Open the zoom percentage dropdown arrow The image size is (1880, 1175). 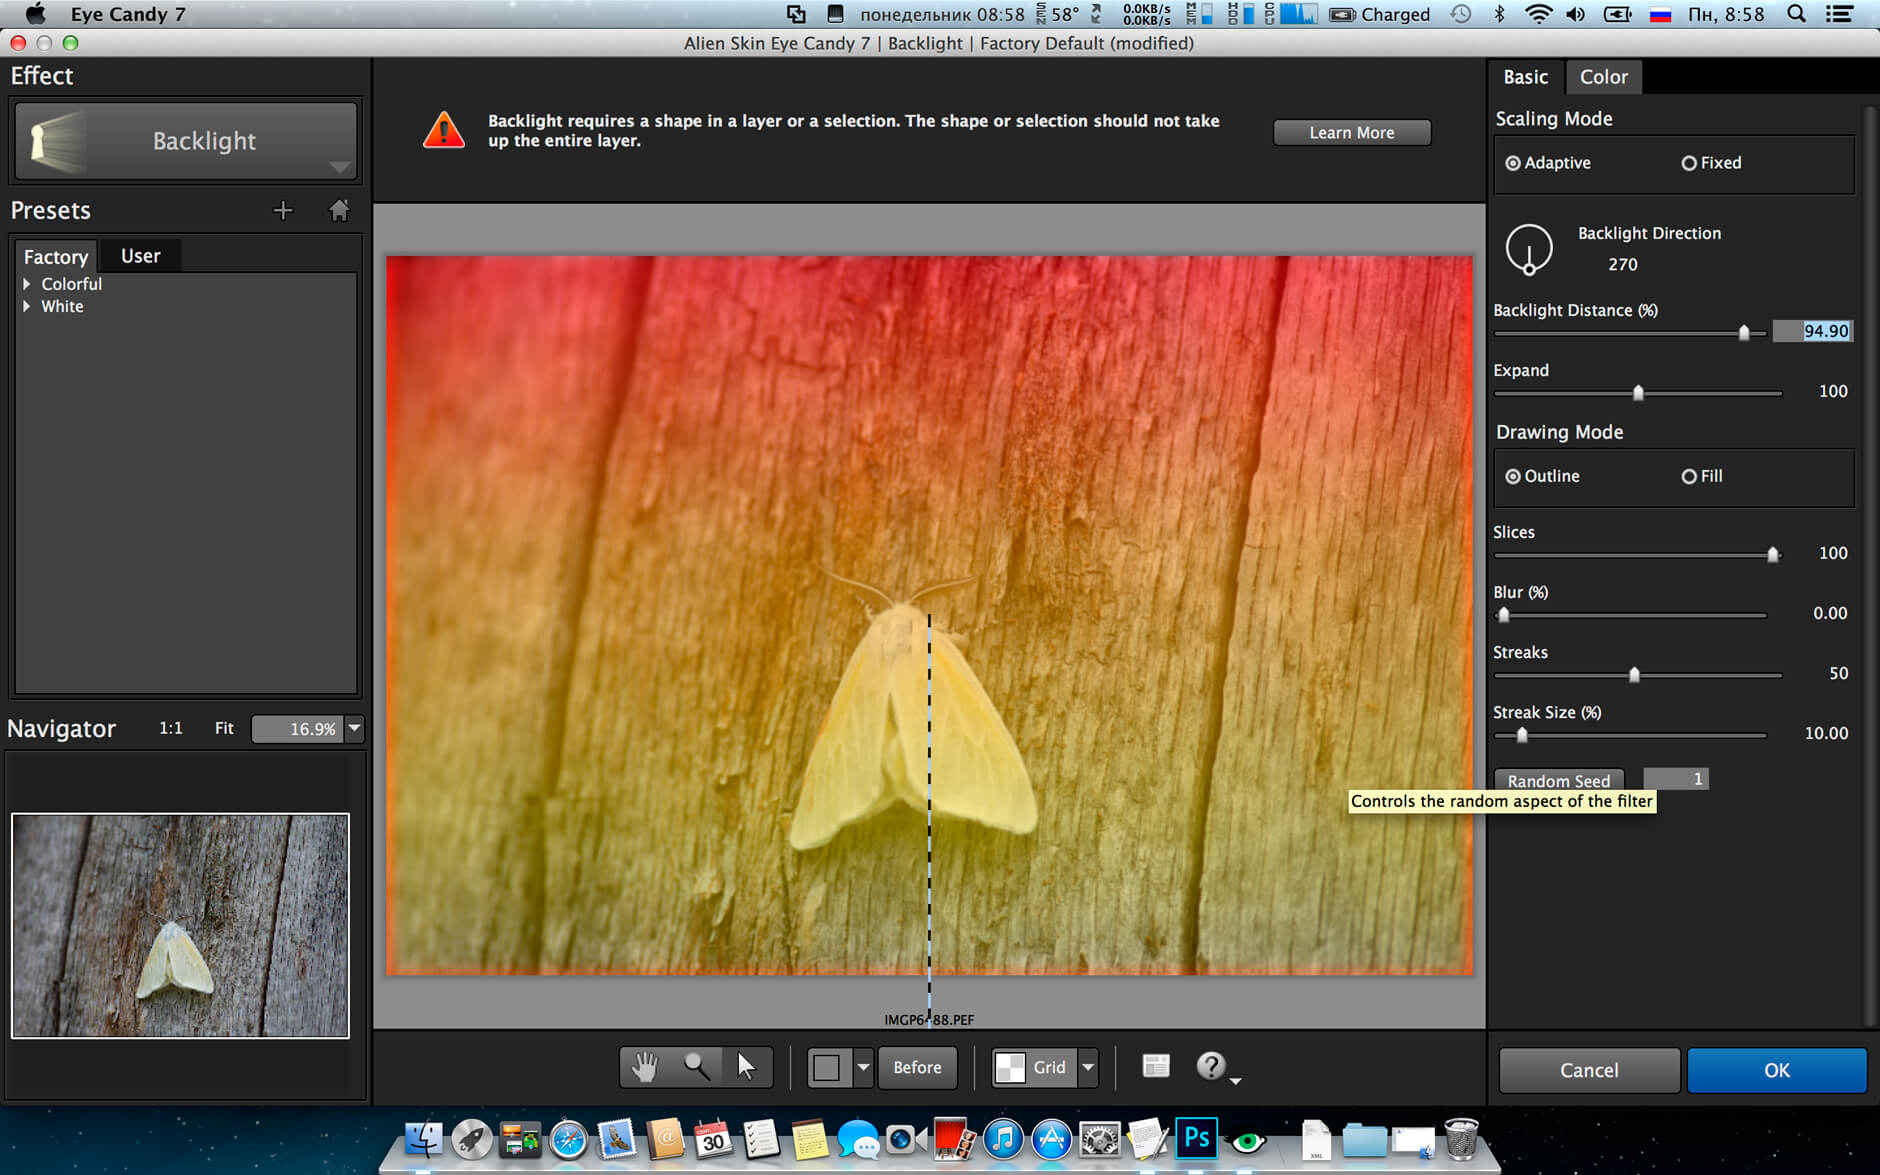(x=354, y=728)
